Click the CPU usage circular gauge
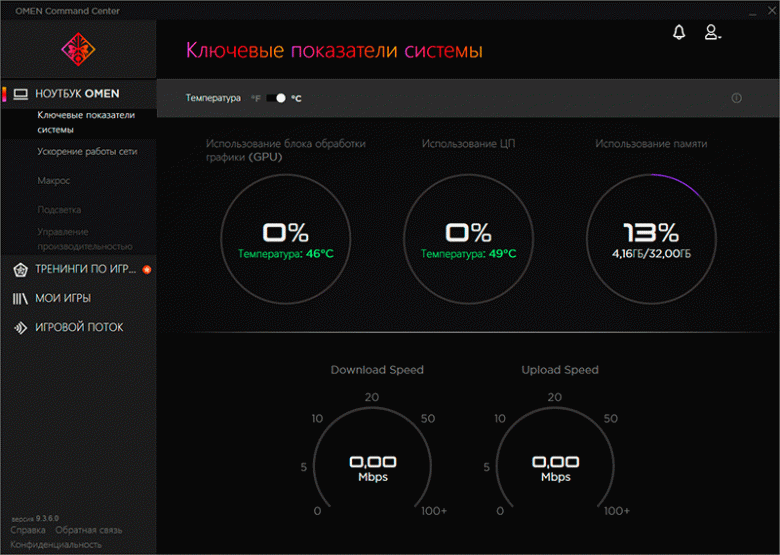Image resolution: width=780 pixels, height=555 pixels. click(x=469, y=239)
